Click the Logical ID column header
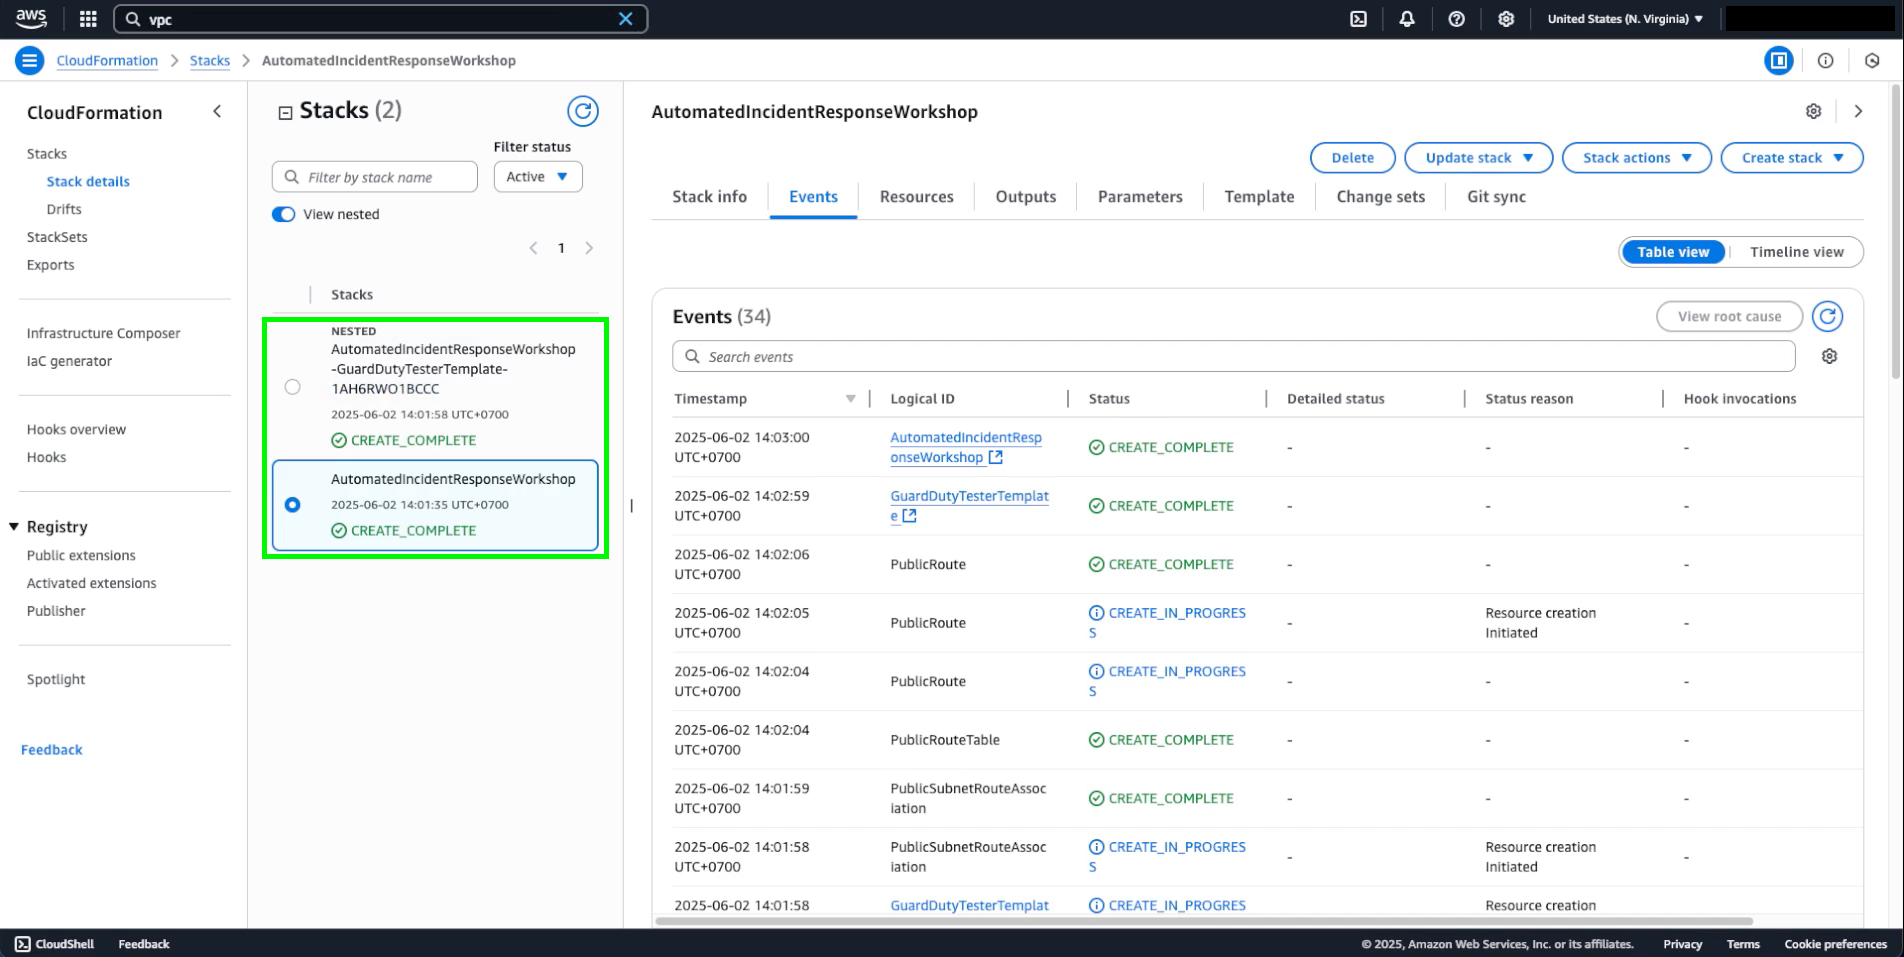 (922, 399)
